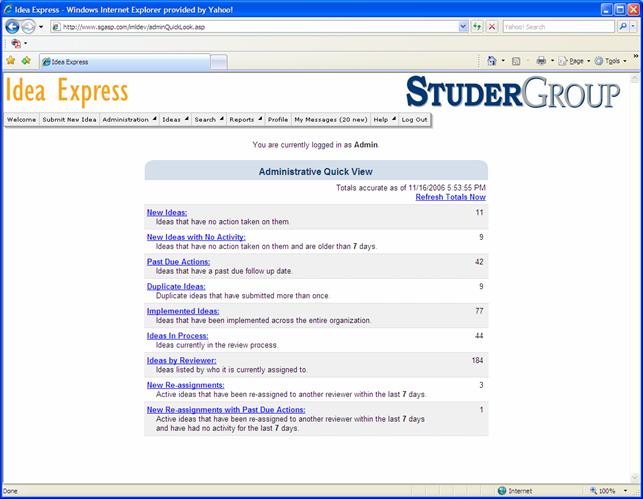
Task: Open the Page menu
Action: coord(574,61)
